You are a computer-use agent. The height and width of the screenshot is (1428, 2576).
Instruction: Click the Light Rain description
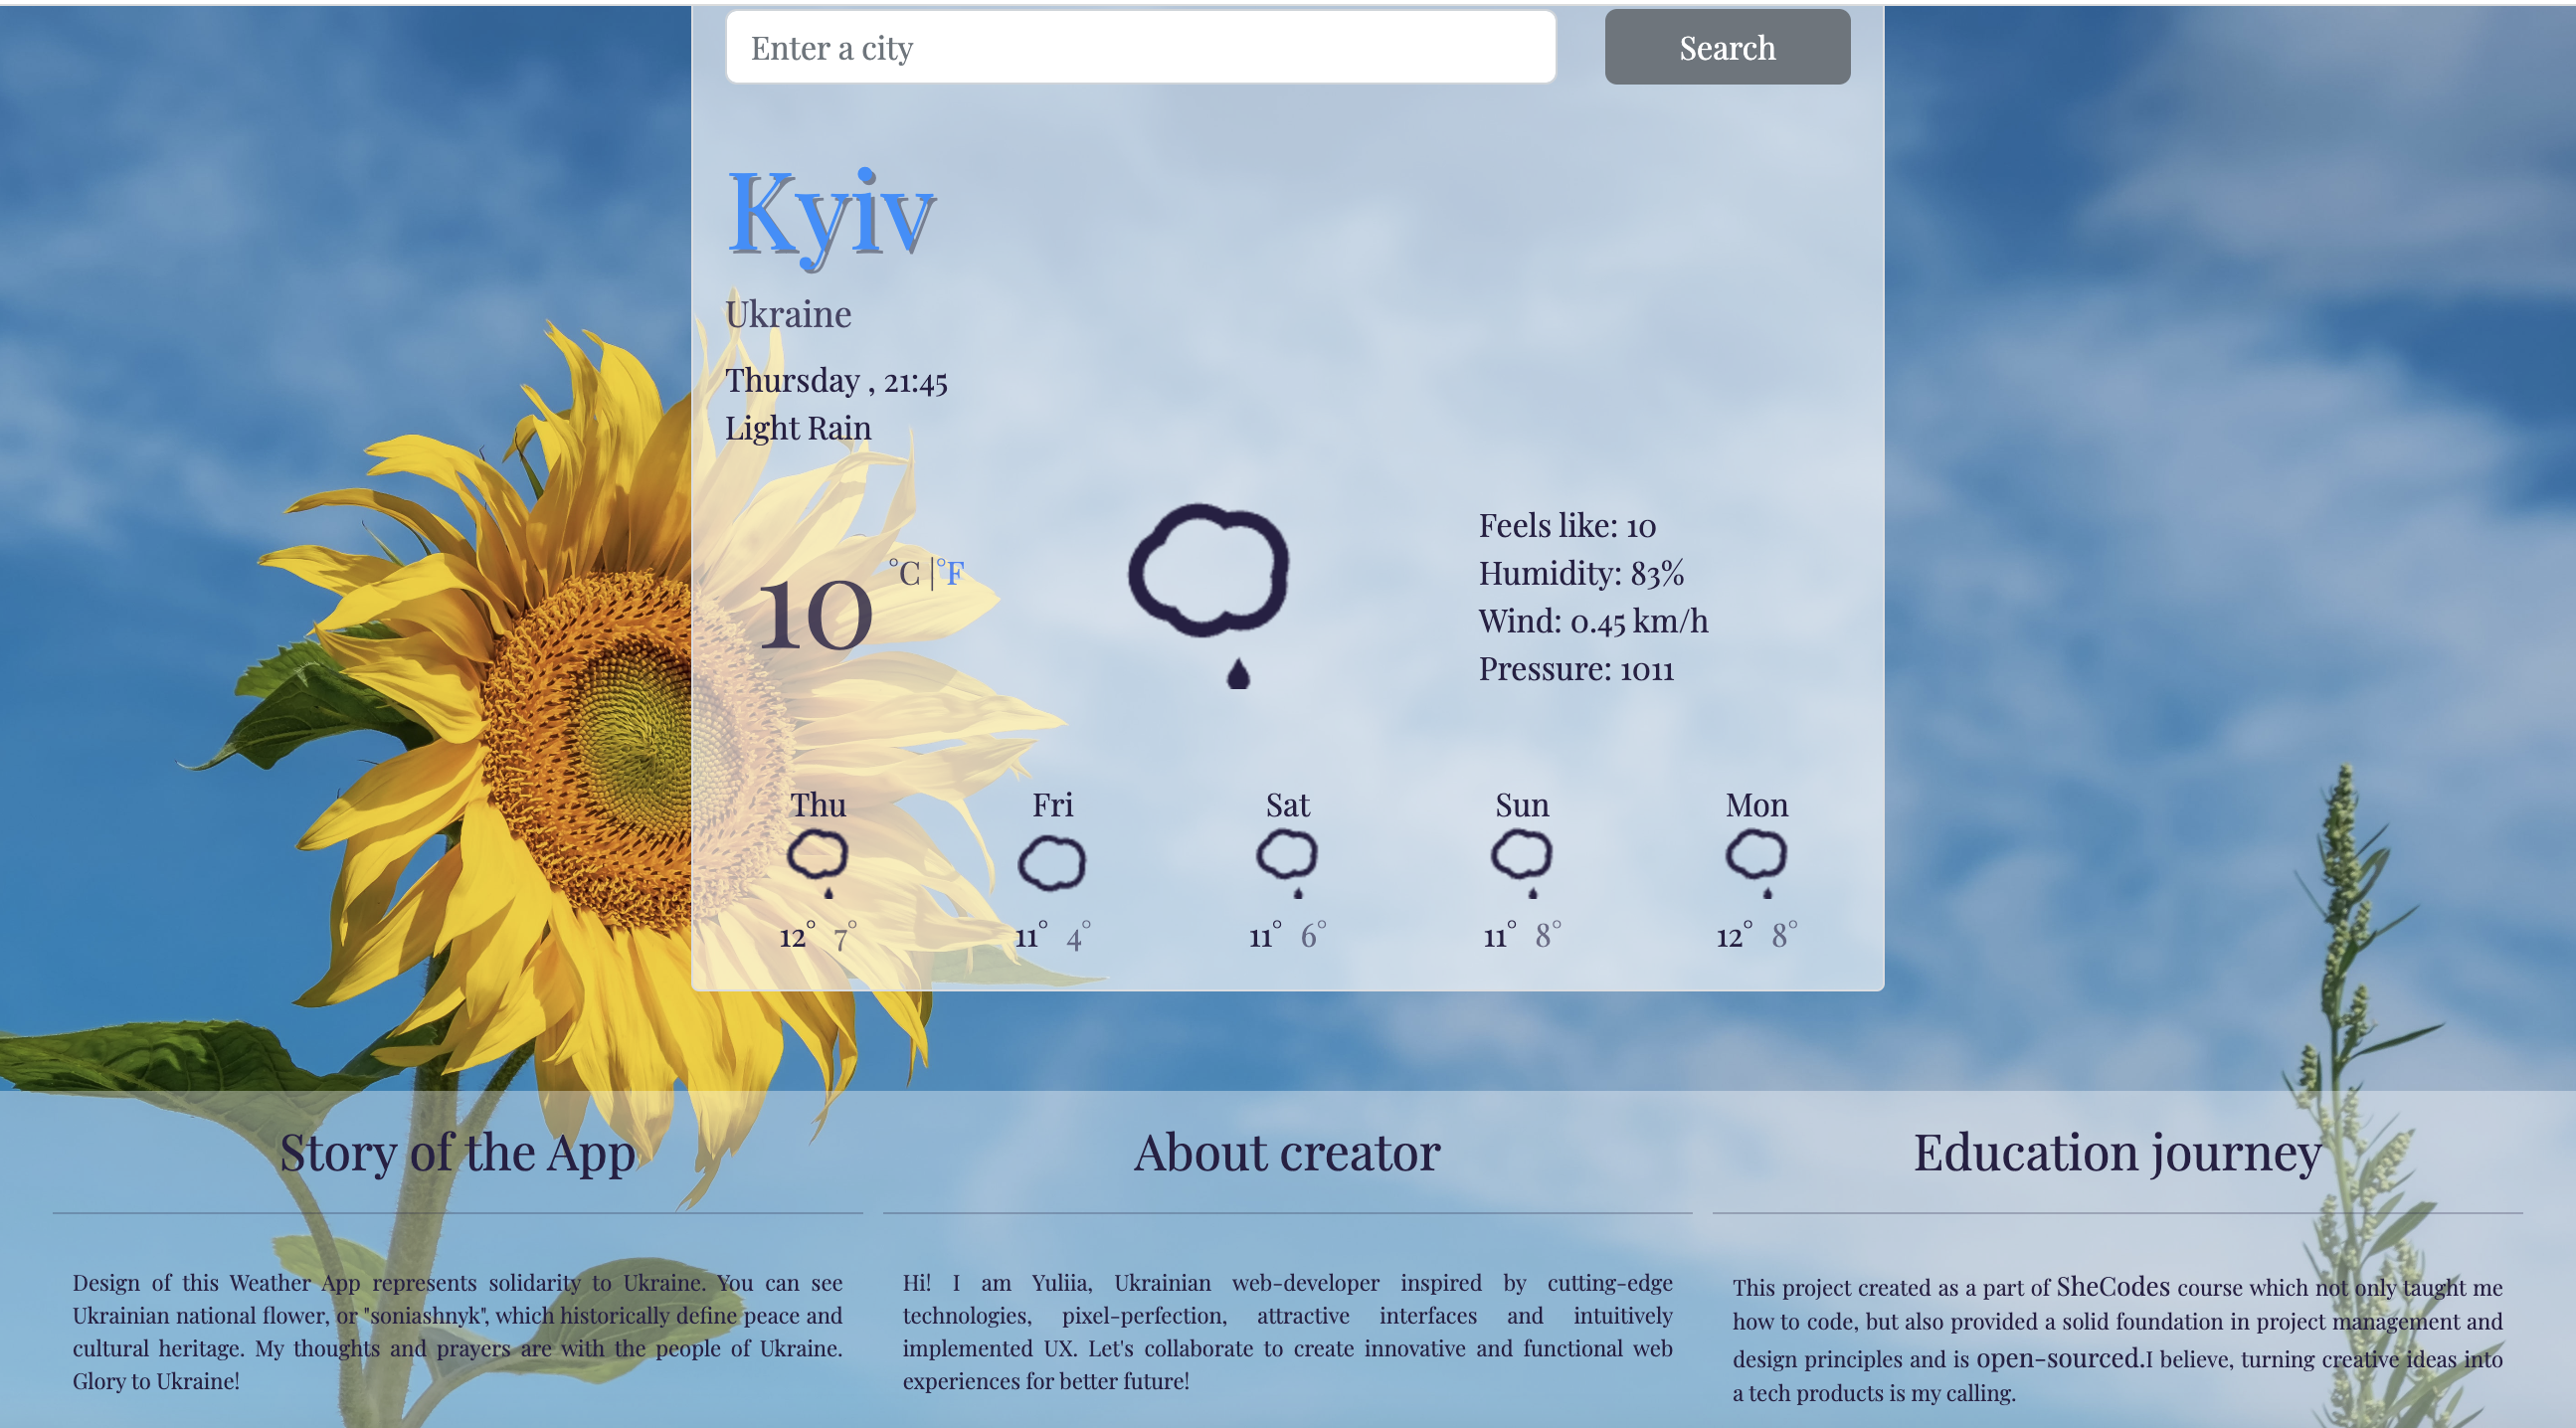pyautogui.click(x=798, y=428)
